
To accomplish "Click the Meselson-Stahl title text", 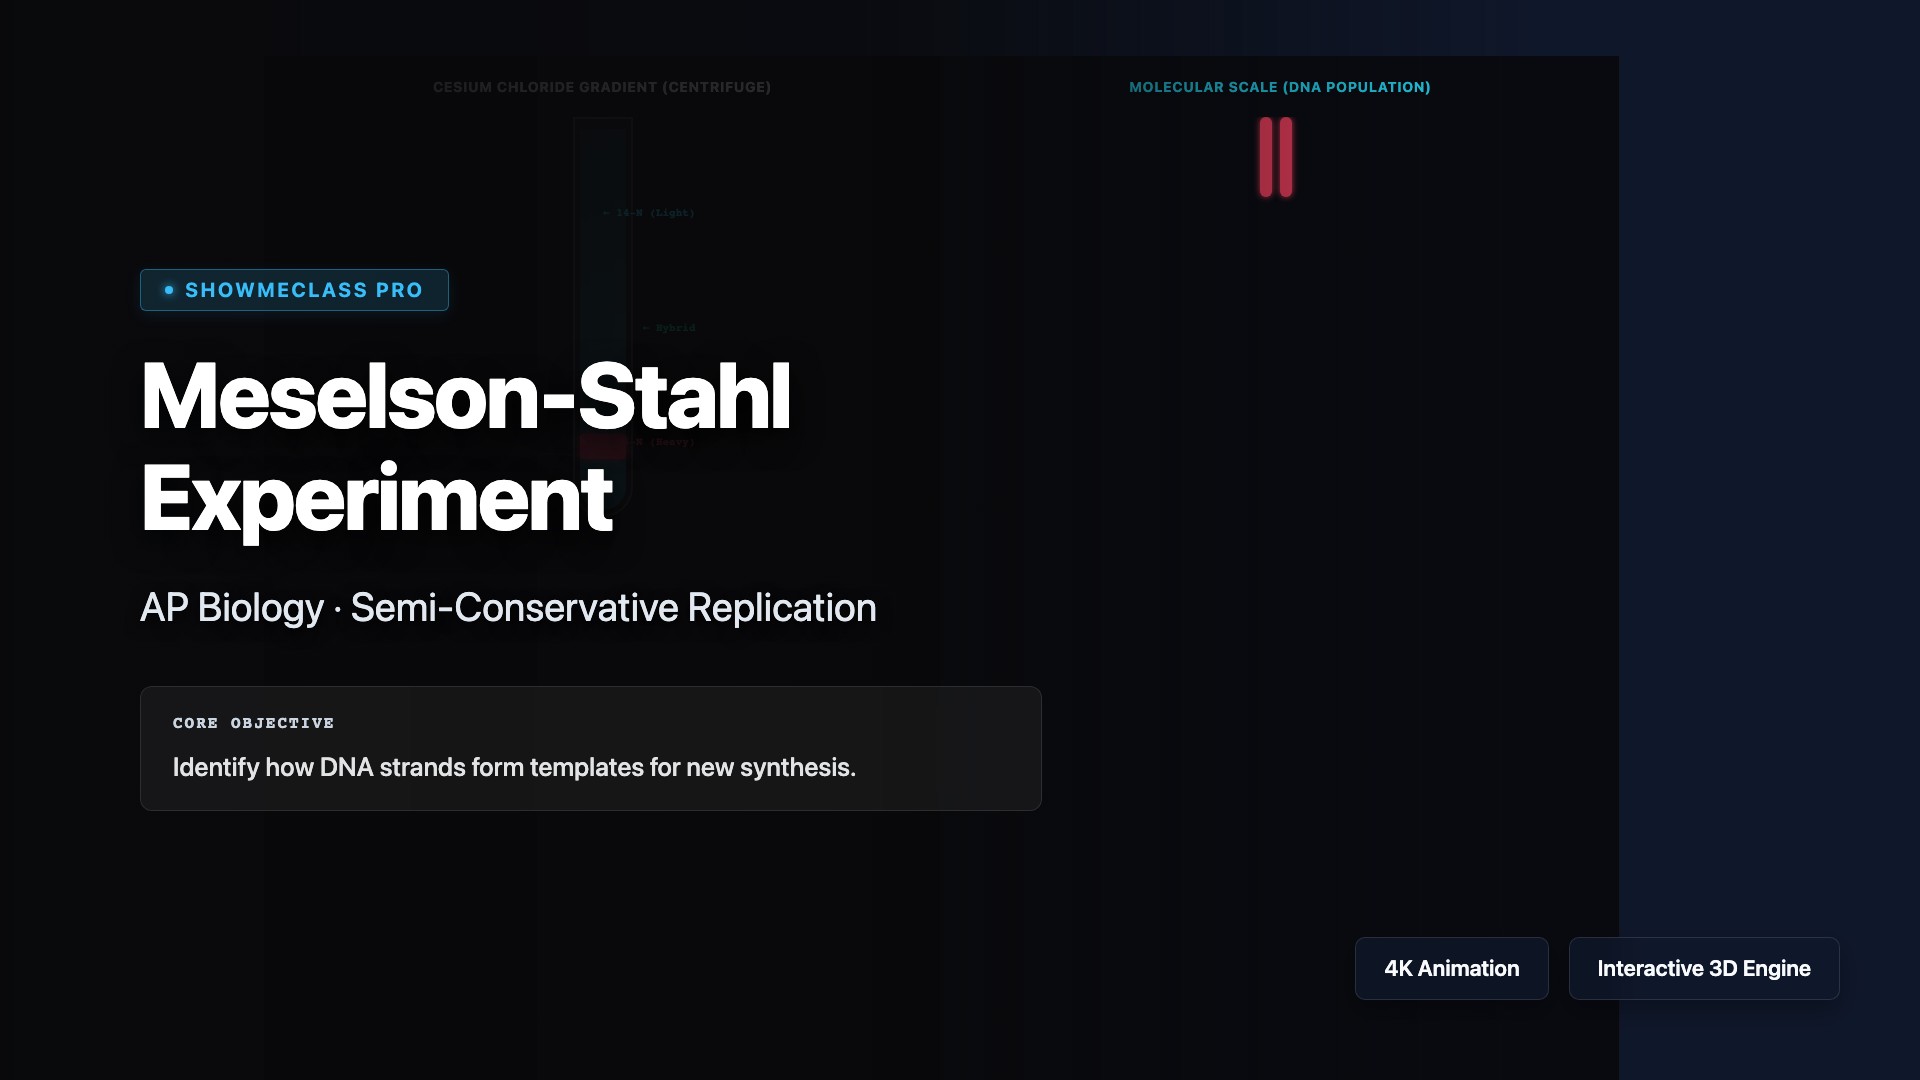I will tap(465, 397).
